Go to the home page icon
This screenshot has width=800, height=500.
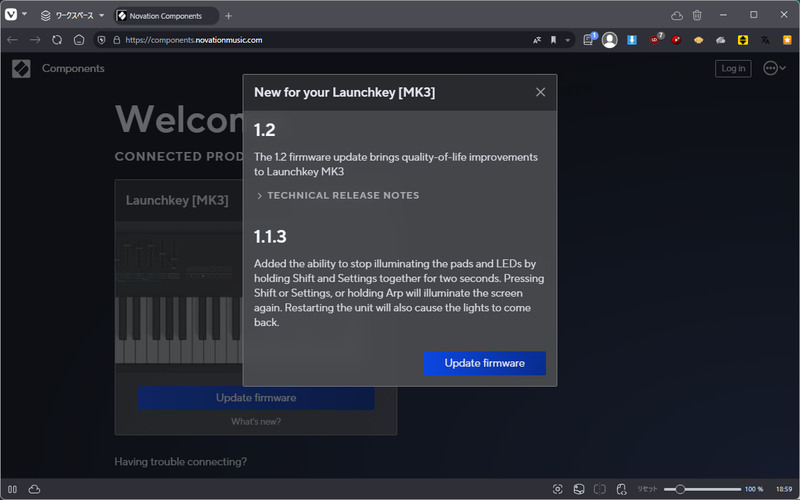coord(79,40)
